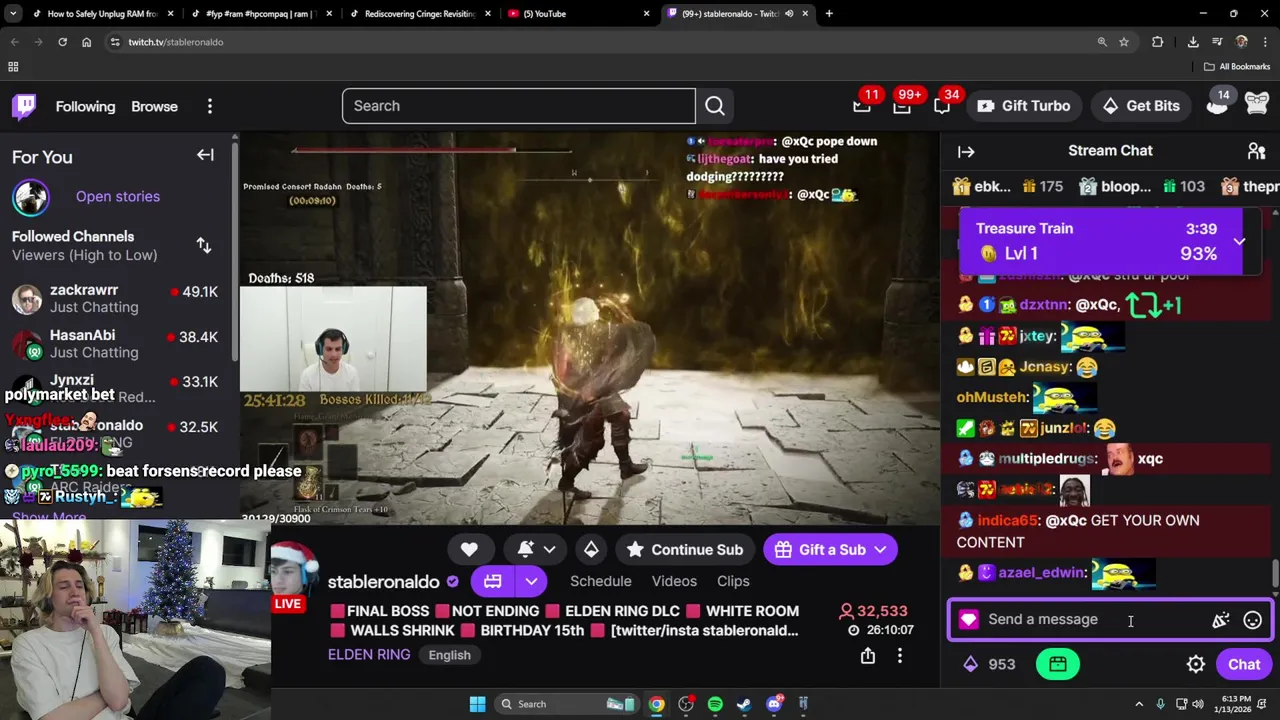Open the stories link
1280x720 pixels.
pos(118,196)
